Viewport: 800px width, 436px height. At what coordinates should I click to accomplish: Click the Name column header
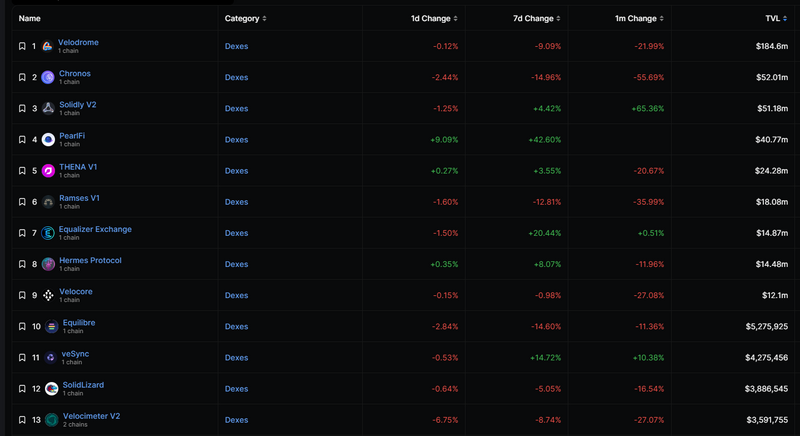click(x=30, y=18)
